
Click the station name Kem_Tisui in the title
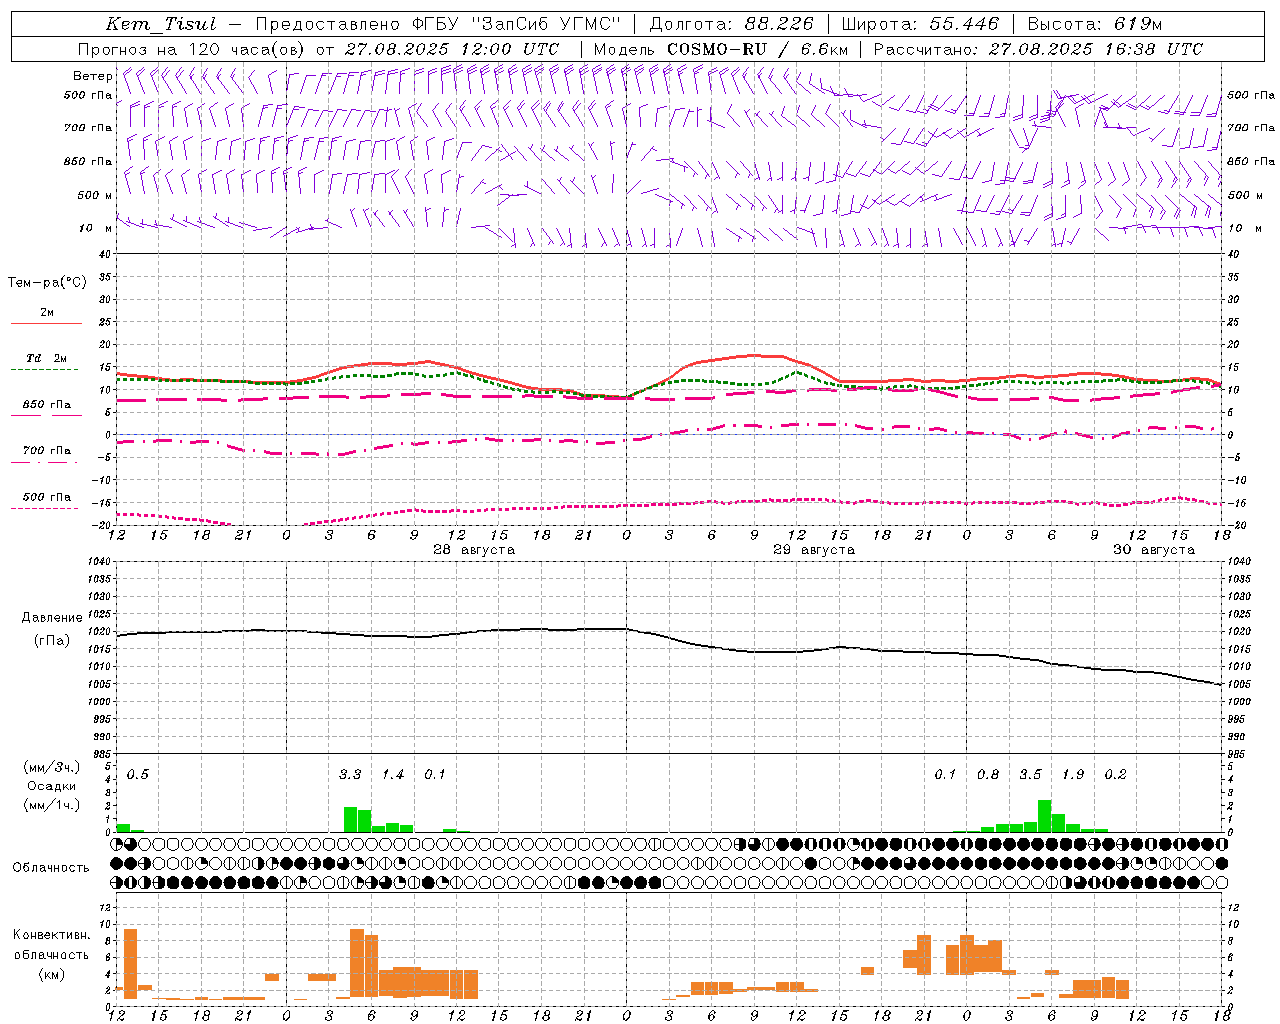(x=161, y=24)
